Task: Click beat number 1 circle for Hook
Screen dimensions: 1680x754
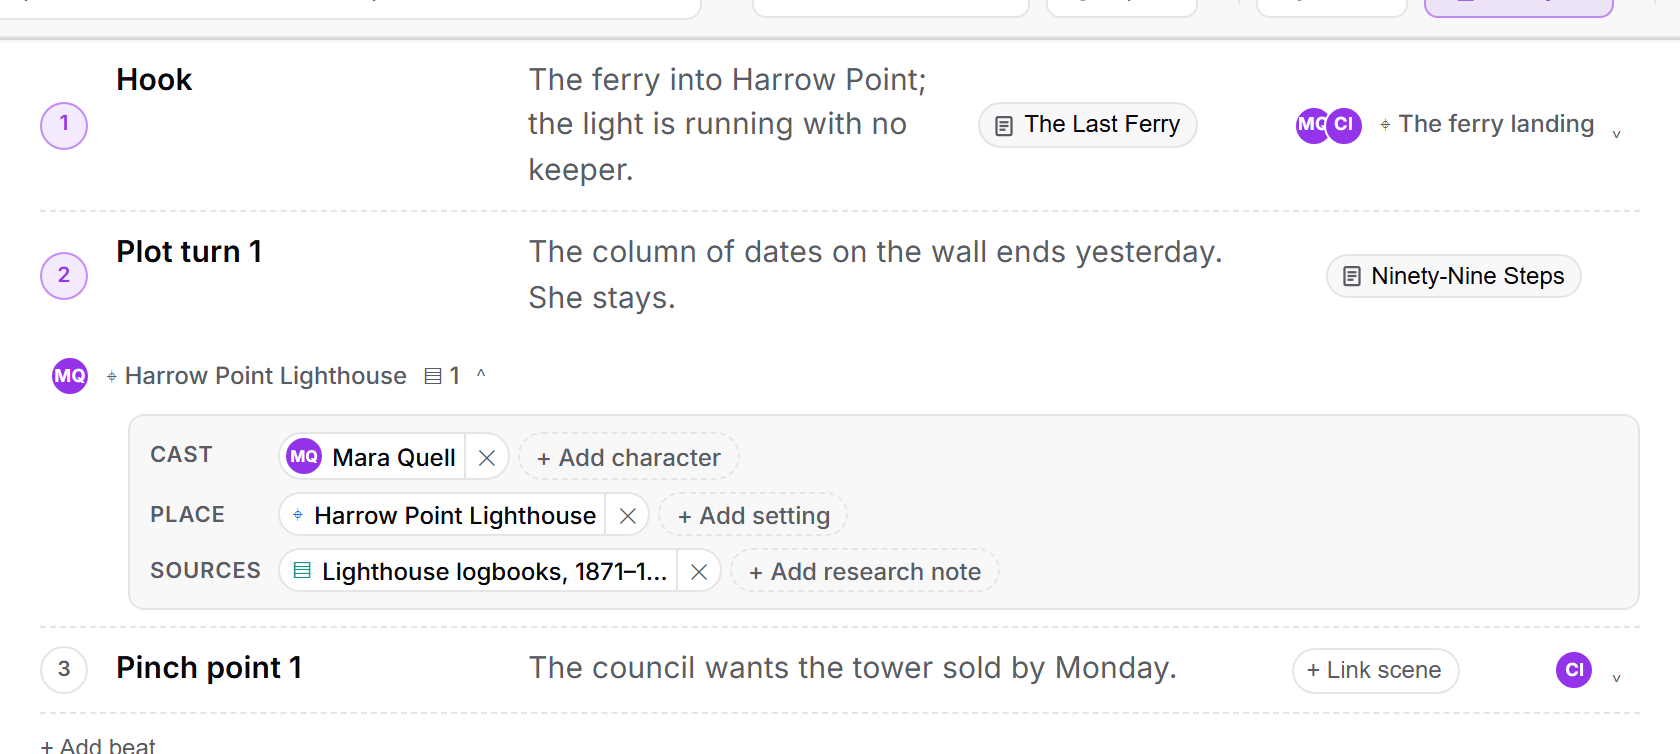Action: (x=64, y=126)
